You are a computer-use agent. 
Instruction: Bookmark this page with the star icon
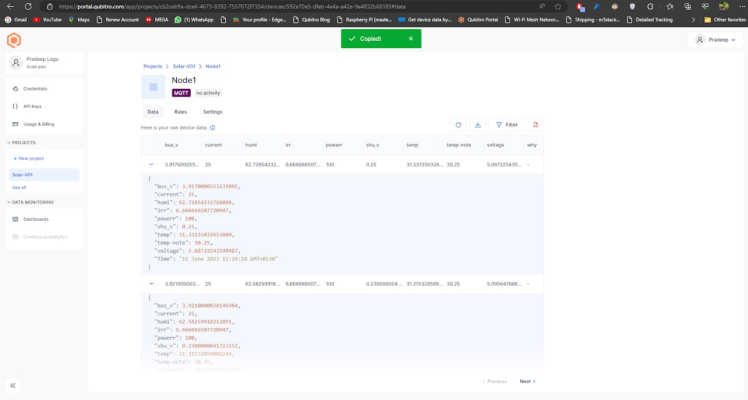pyautogui.click(x=558, y=7)
